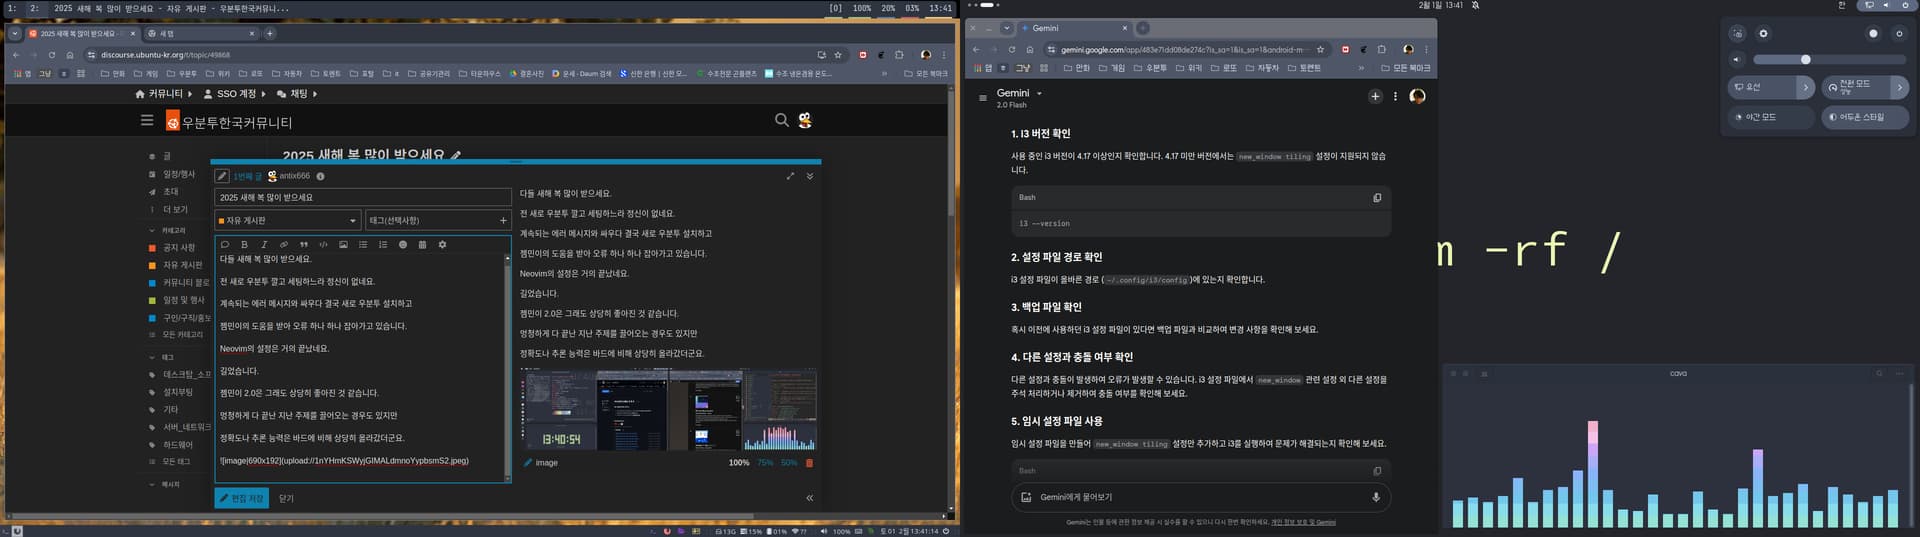Set image preview scale to 75%
The image size is (1920, 537).
[765, 463]
